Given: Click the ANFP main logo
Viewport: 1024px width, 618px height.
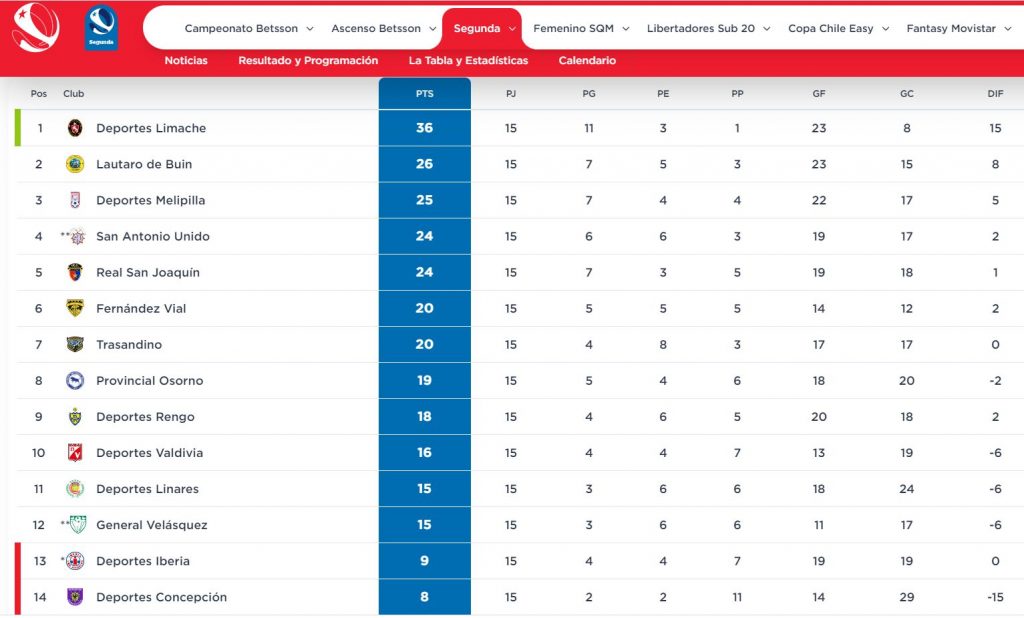Looking at the screenshot, I should pos(35,27).
